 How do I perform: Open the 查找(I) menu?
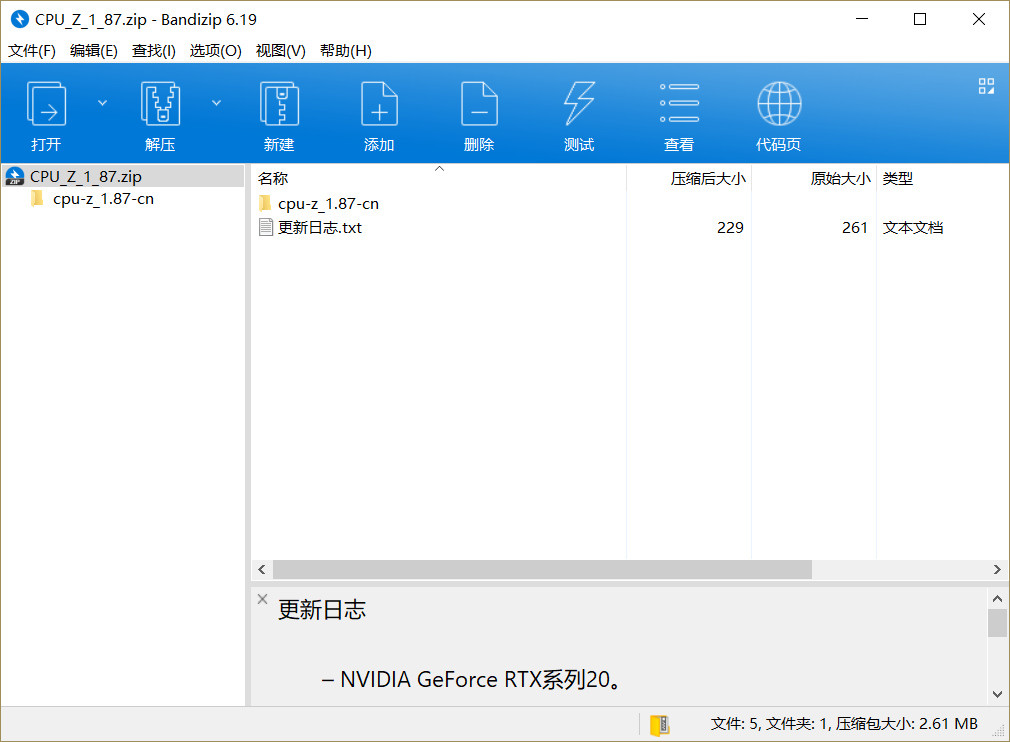coord(154,51)
